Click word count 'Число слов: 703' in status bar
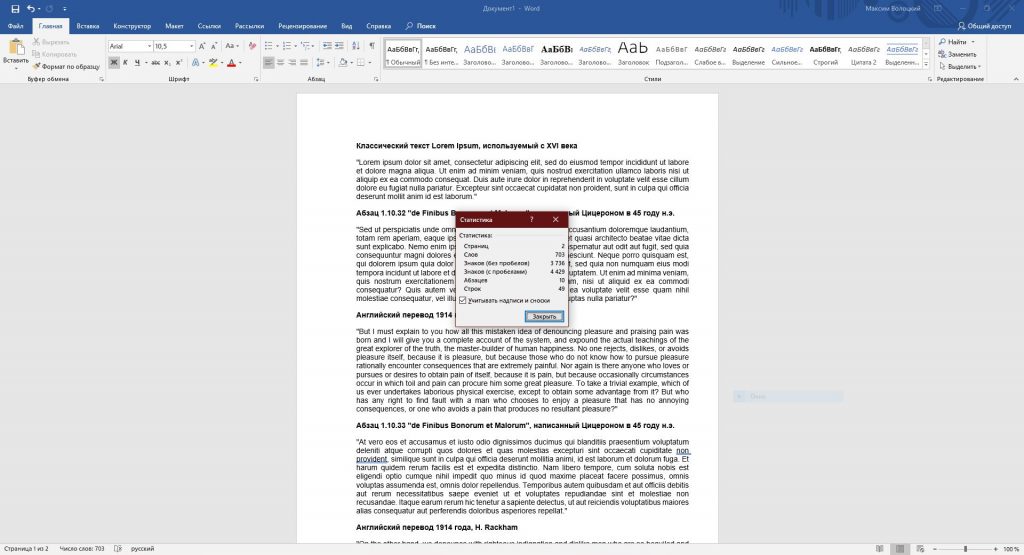The width and height of the screenshot is (1024, 555). 82,549
